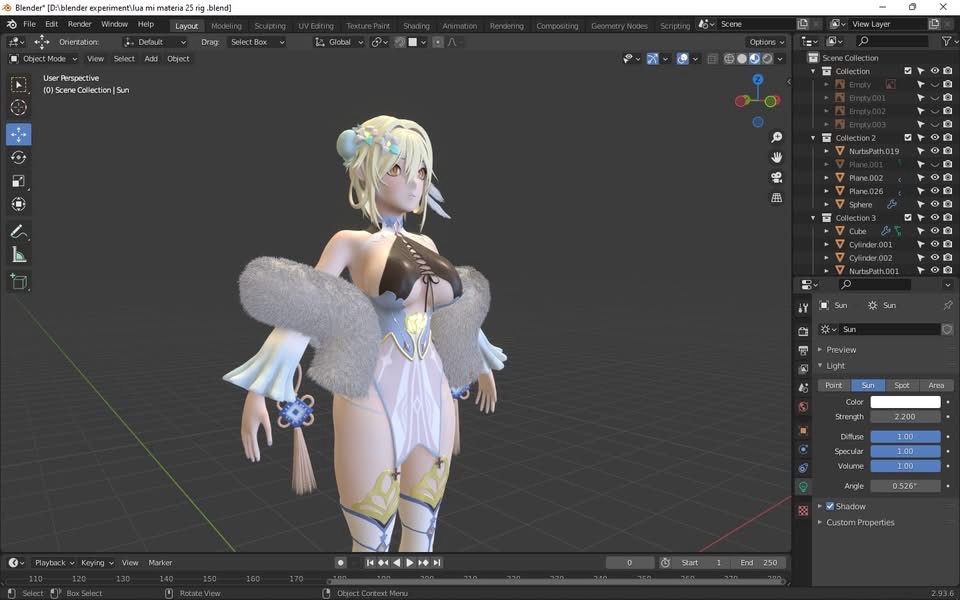Select the Measure tool

(x=19, y=255)
